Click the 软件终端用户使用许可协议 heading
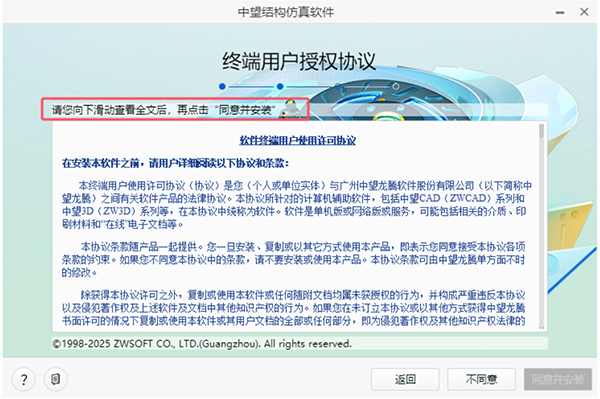The width and height of the screenshot is (600, 399). point(298,140)
